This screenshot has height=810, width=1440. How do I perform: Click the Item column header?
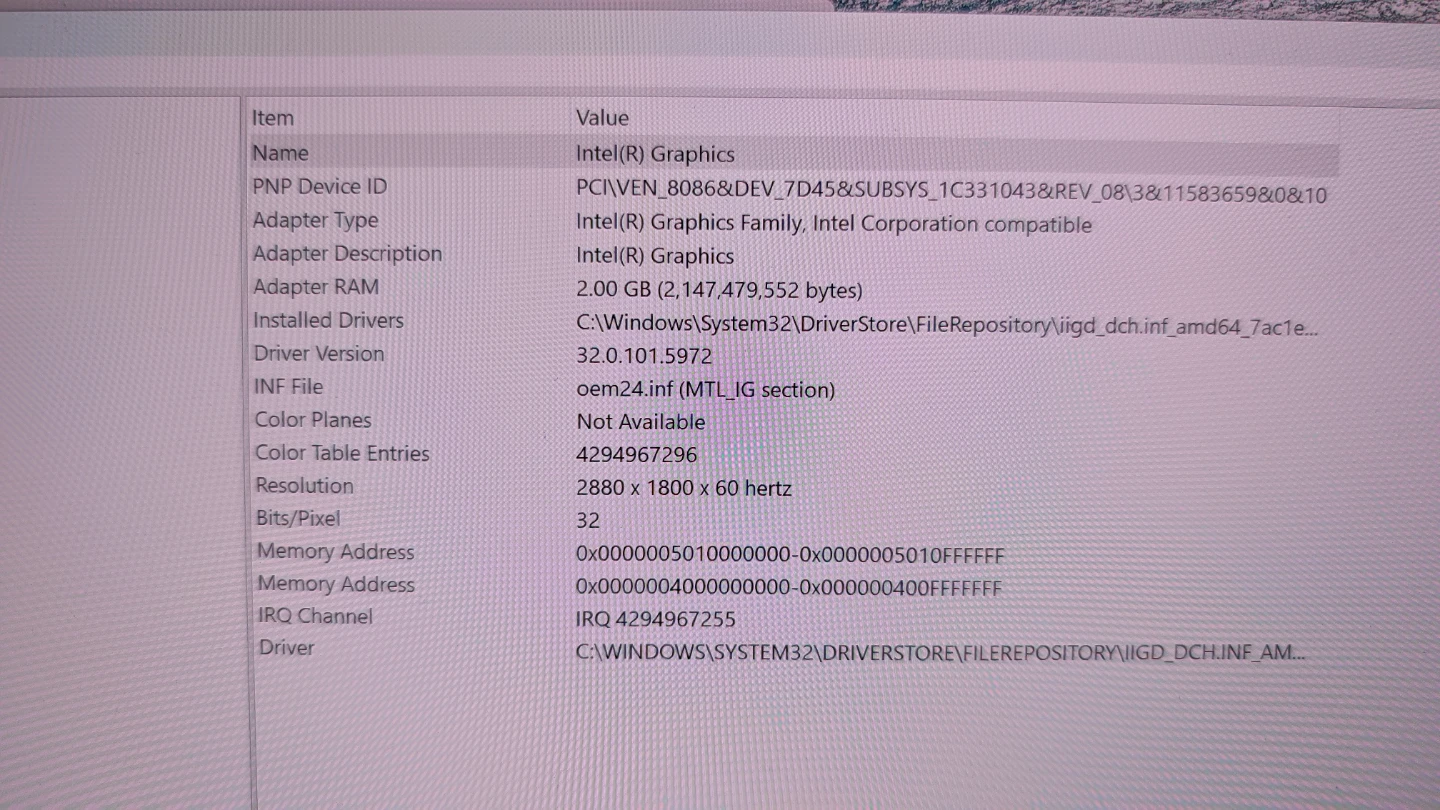tap(273, 118)
